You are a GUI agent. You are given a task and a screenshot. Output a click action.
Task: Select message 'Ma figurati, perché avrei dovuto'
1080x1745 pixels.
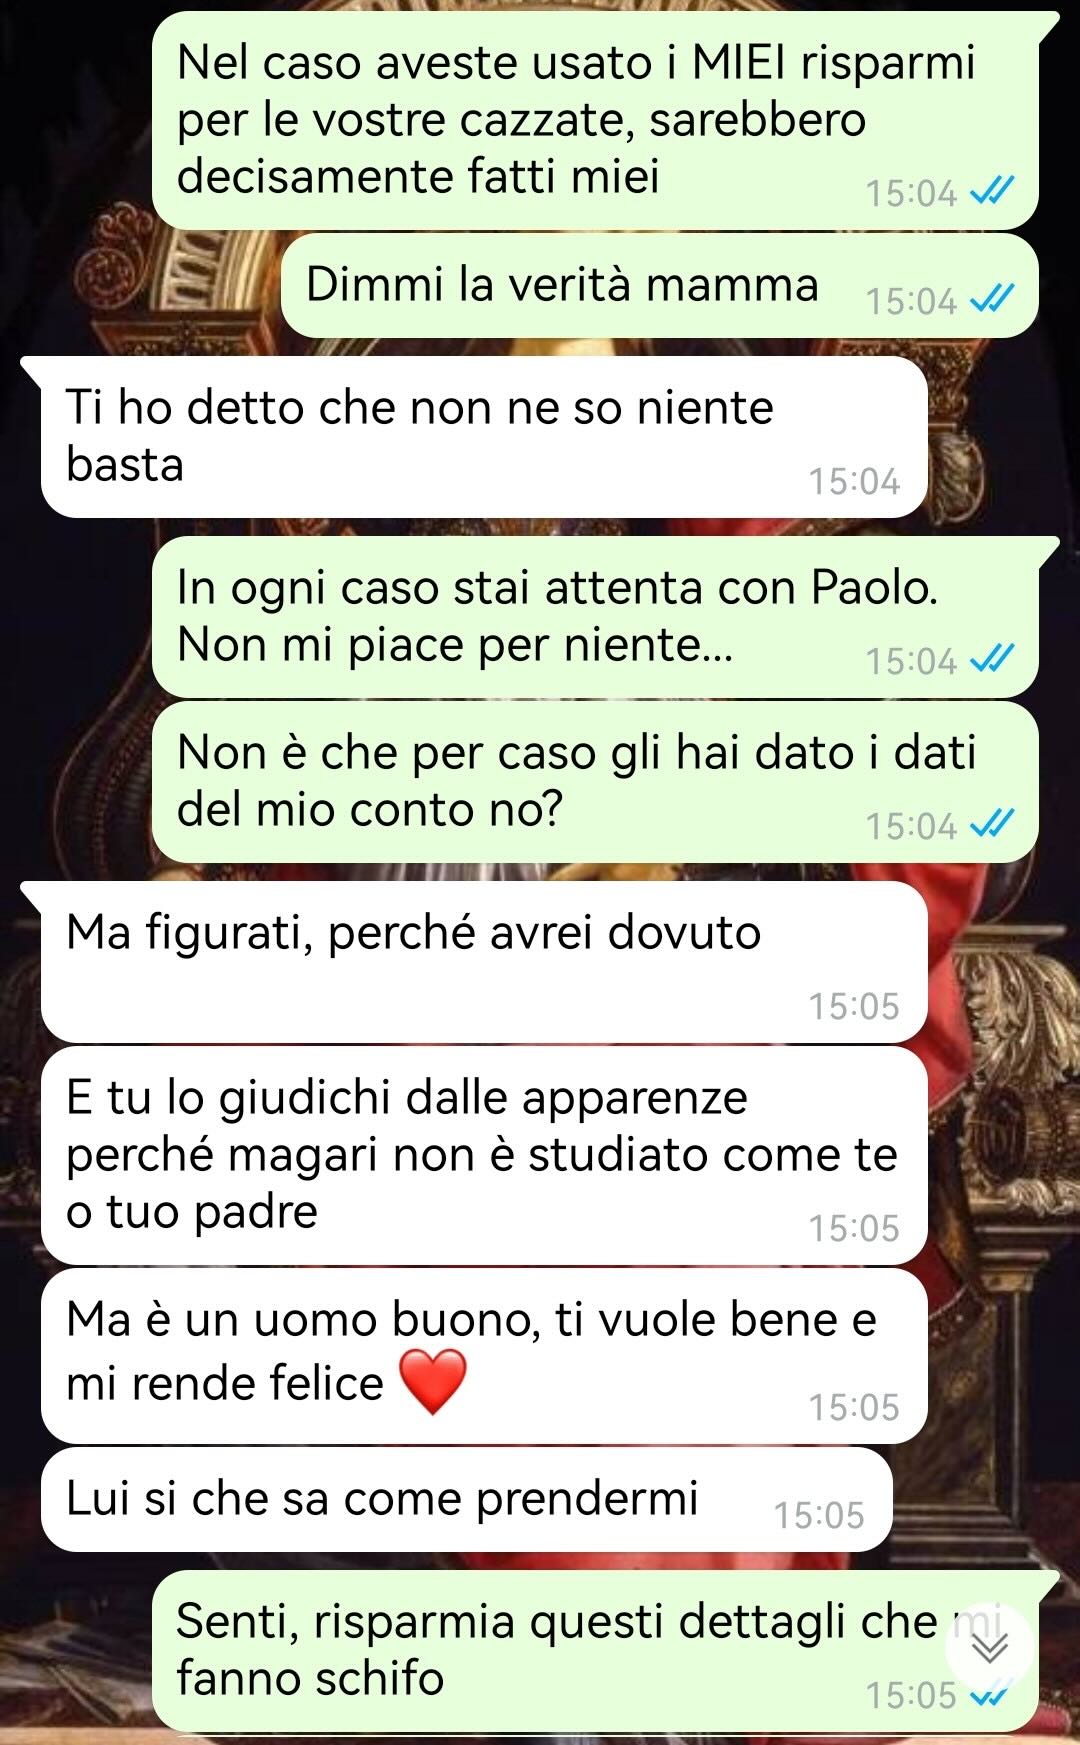coord(484,962)
